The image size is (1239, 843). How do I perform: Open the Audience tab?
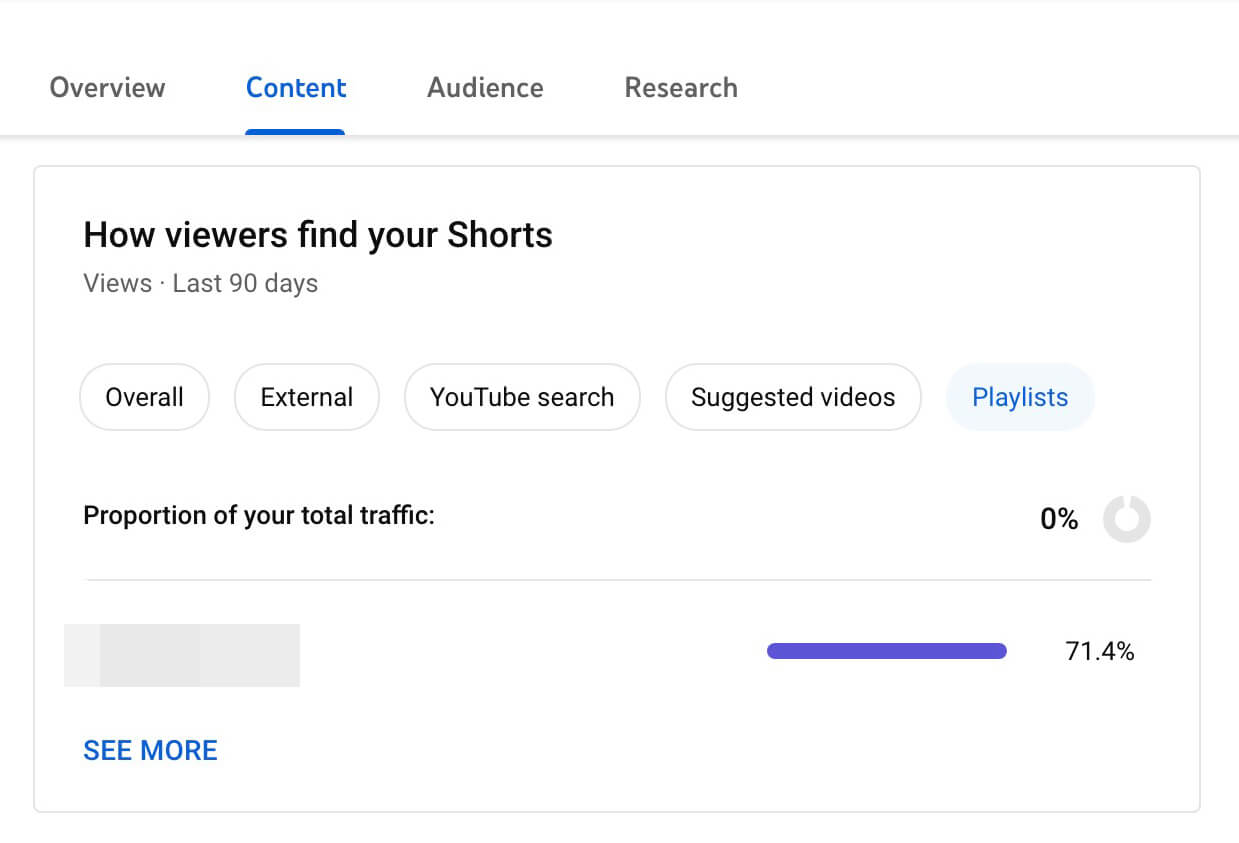tap(485, 88)
